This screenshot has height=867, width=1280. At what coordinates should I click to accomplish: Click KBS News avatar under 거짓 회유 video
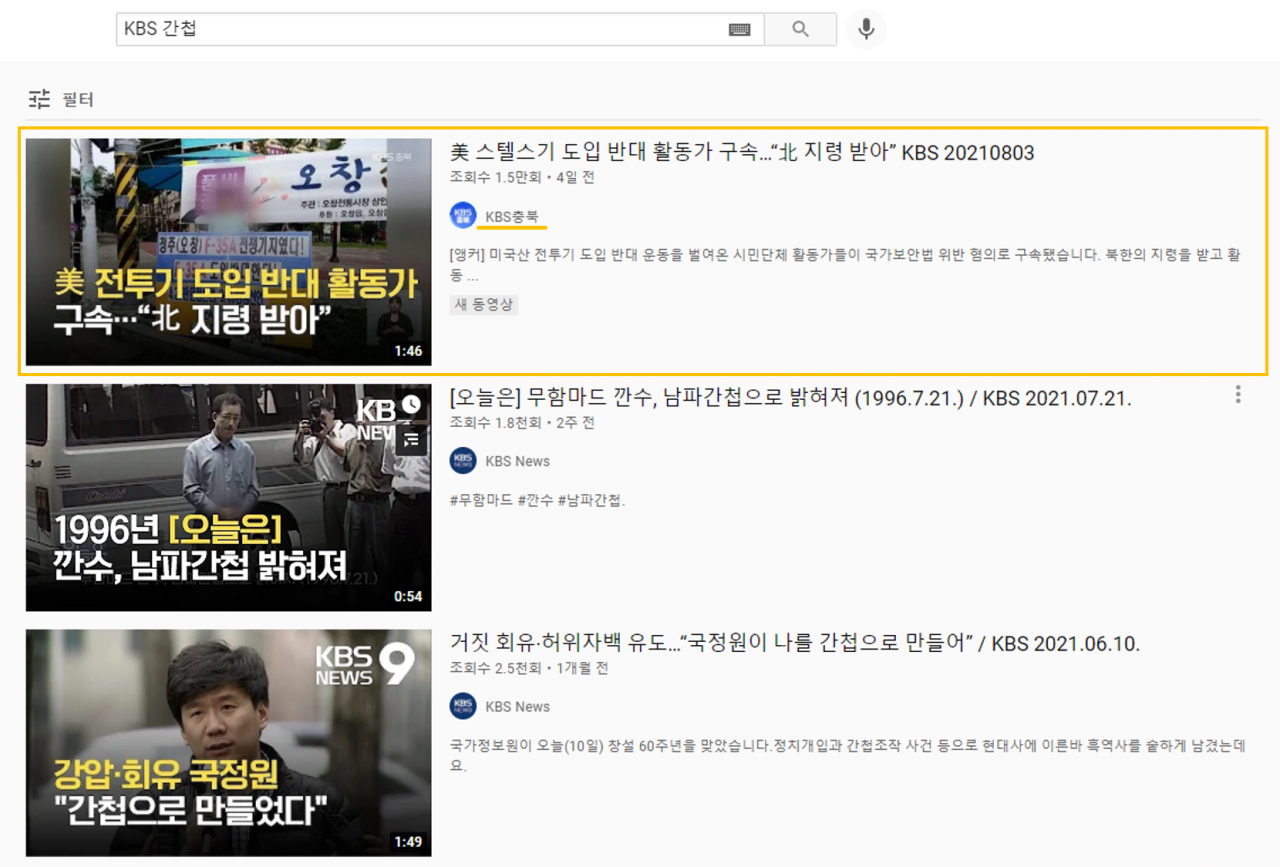click(463, 706)
